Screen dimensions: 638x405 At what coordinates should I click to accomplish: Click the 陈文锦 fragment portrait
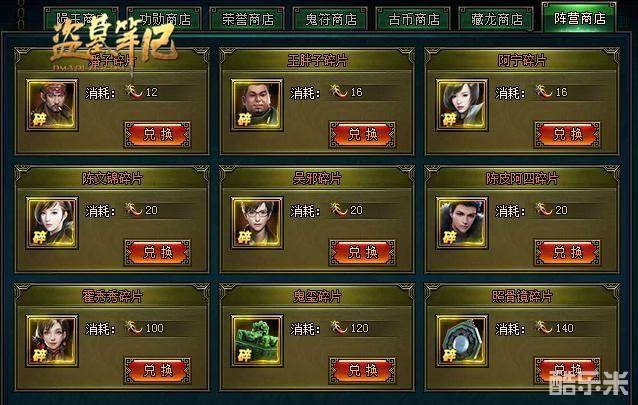coord(52,223)
